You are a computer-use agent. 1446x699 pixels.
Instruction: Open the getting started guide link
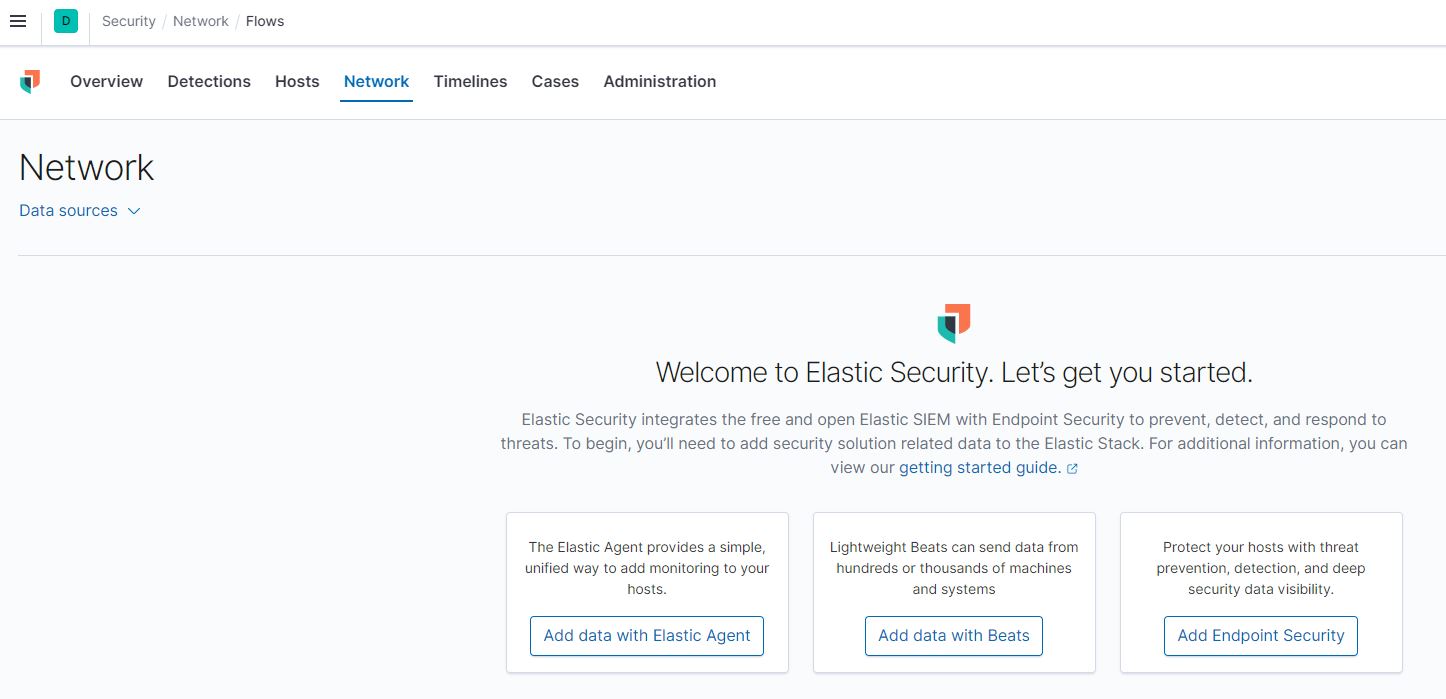coord(978,467)
